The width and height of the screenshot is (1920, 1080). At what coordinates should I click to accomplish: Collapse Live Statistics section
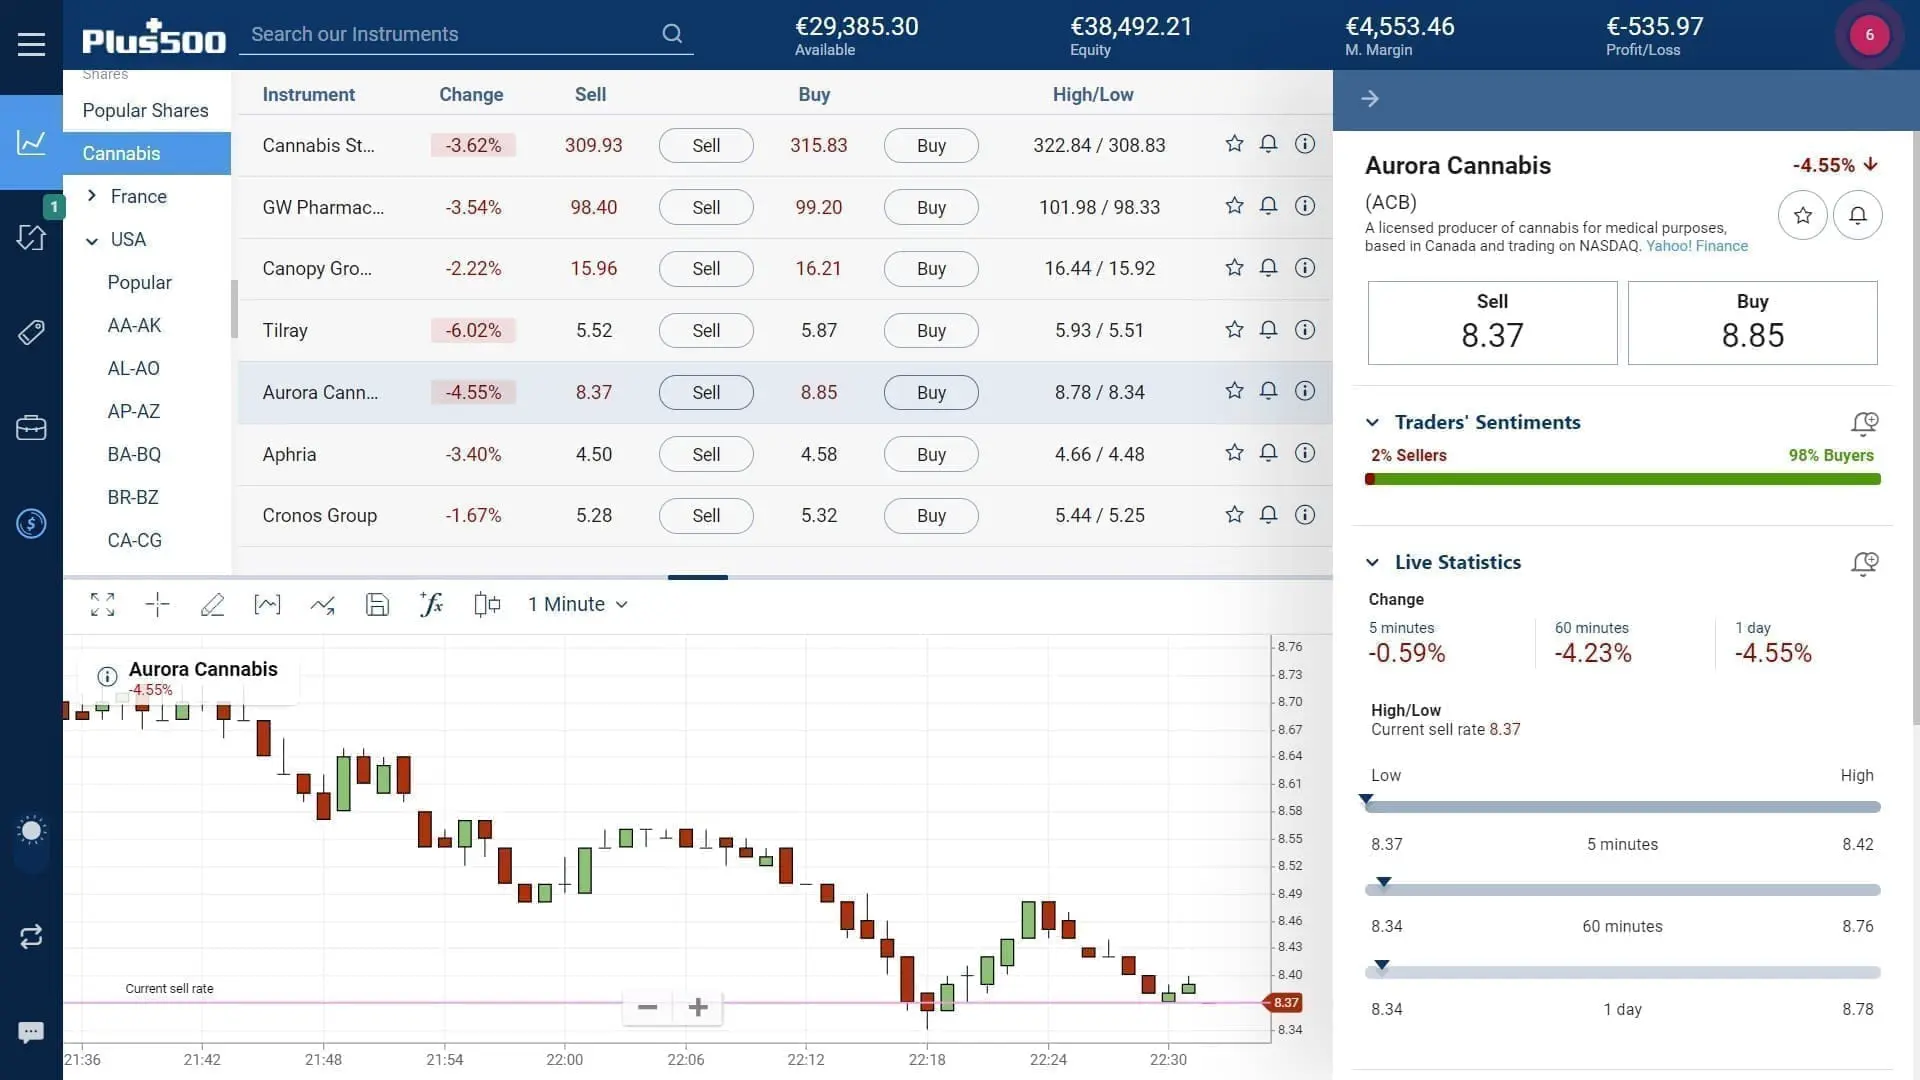(x=1372, y=562)
